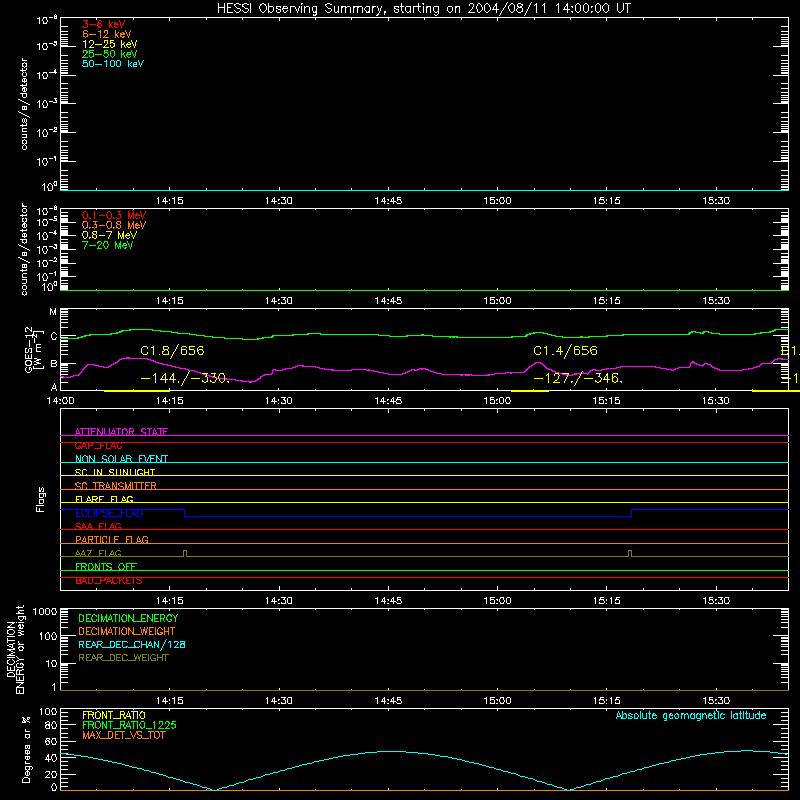Click the NON_SOLAR_EVENT flag label
The width and height of the screenshot is (800, 800).
[121, 459]
